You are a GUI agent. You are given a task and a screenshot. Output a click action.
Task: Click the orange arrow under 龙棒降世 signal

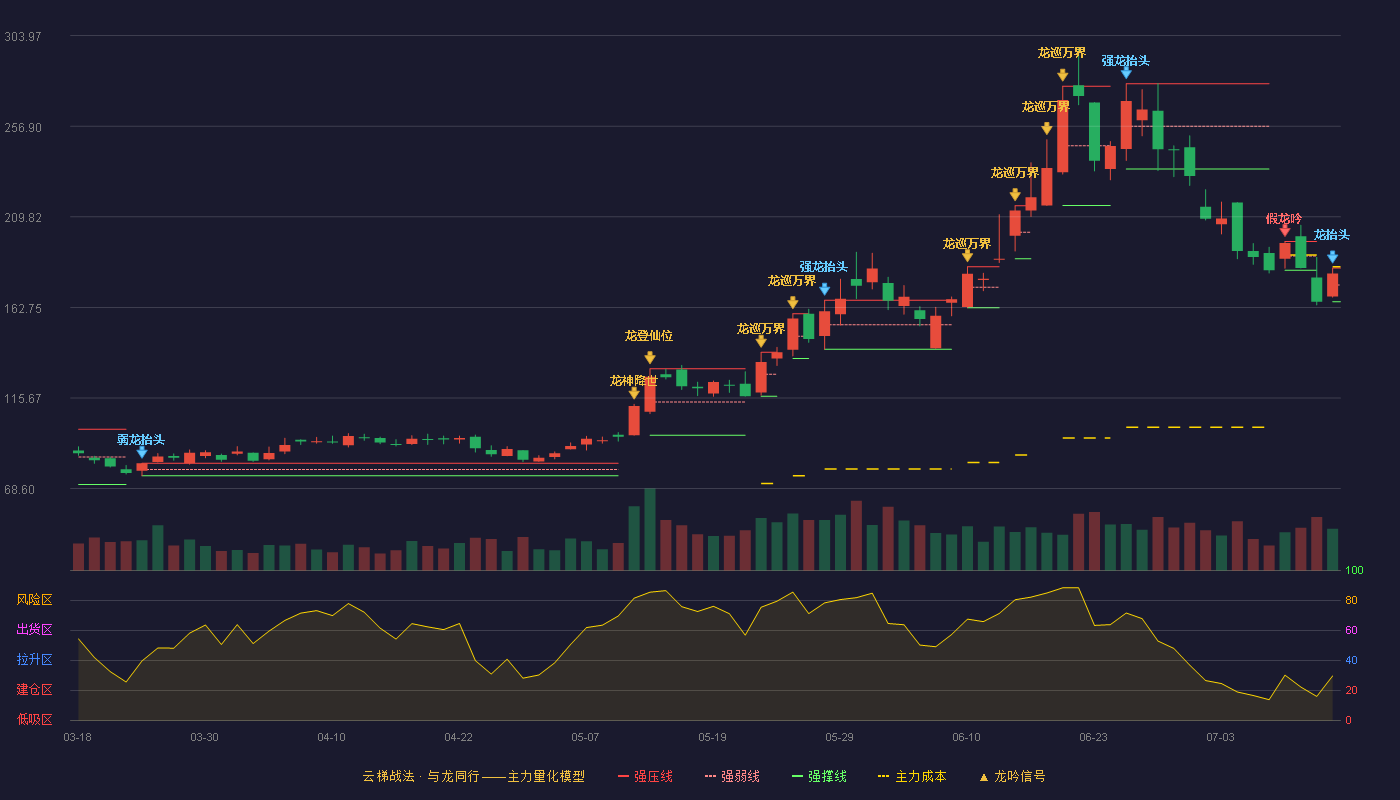(634, 393)
